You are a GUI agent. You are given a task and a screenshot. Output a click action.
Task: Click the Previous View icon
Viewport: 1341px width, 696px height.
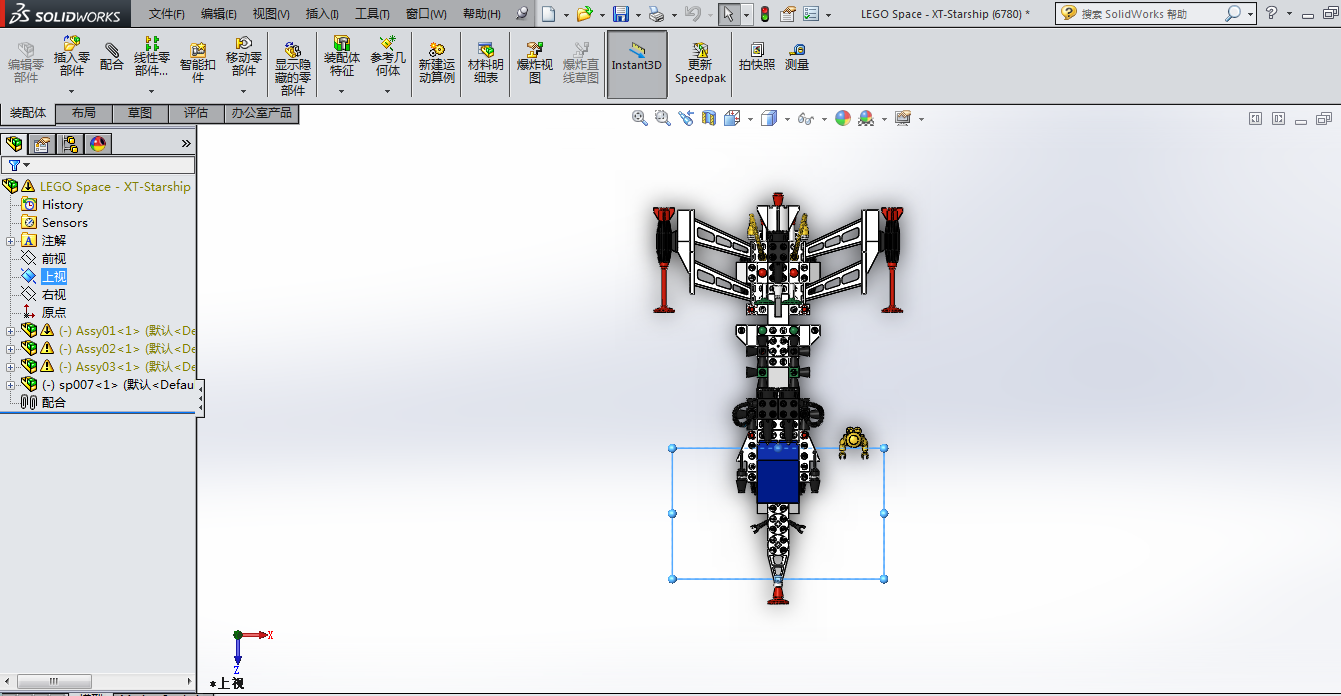(685, 118)
